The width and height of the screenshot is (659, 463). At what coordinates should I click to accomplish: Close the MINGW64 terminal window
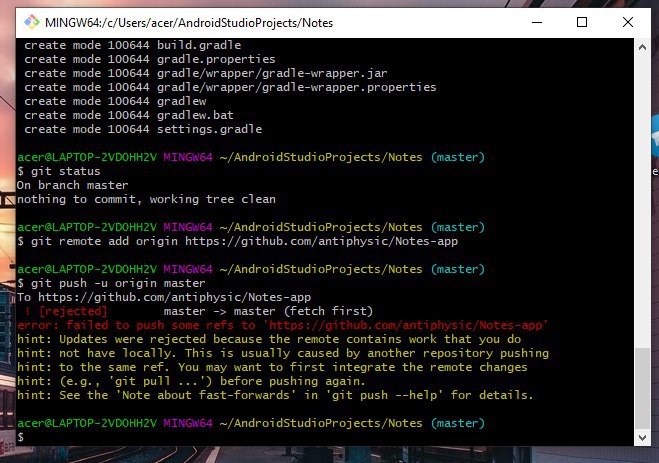point(627,22)
